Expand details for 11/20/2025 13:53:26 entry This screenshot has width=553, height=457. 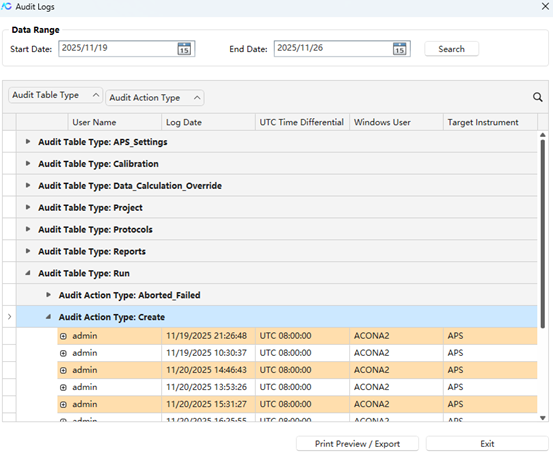tap(63, 387)
